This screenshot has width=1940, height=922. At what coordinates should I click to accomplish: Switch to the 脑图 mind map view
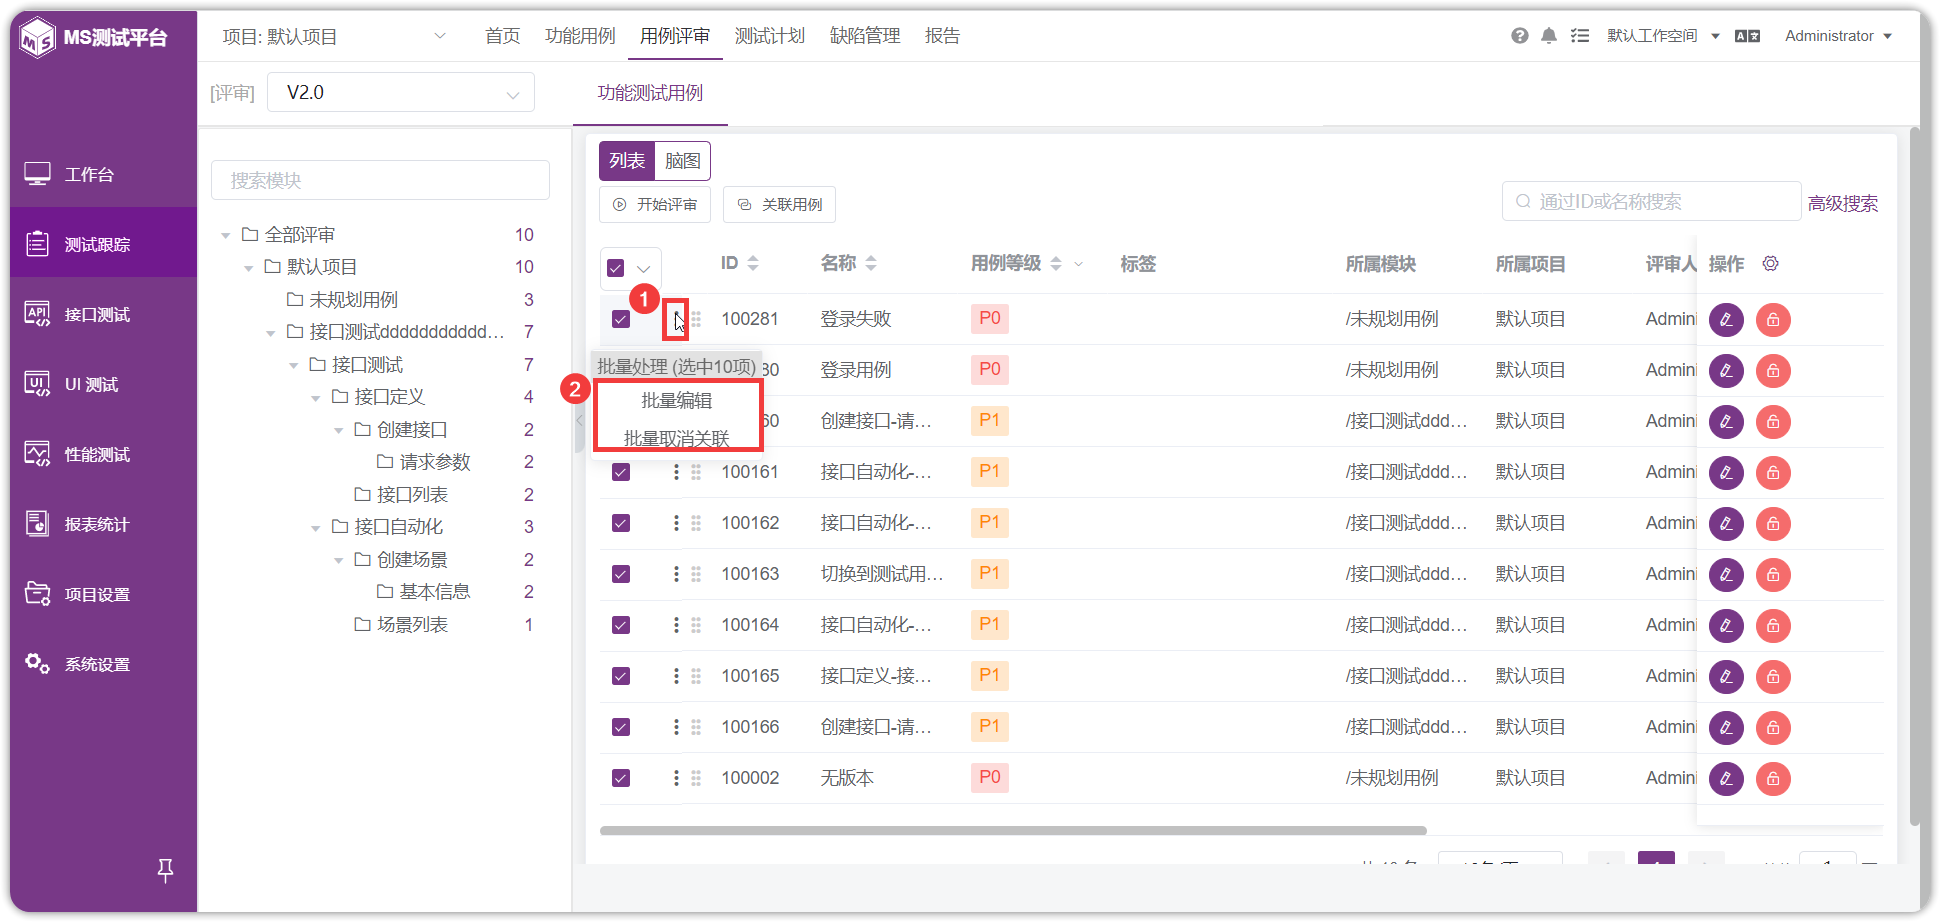683,161
